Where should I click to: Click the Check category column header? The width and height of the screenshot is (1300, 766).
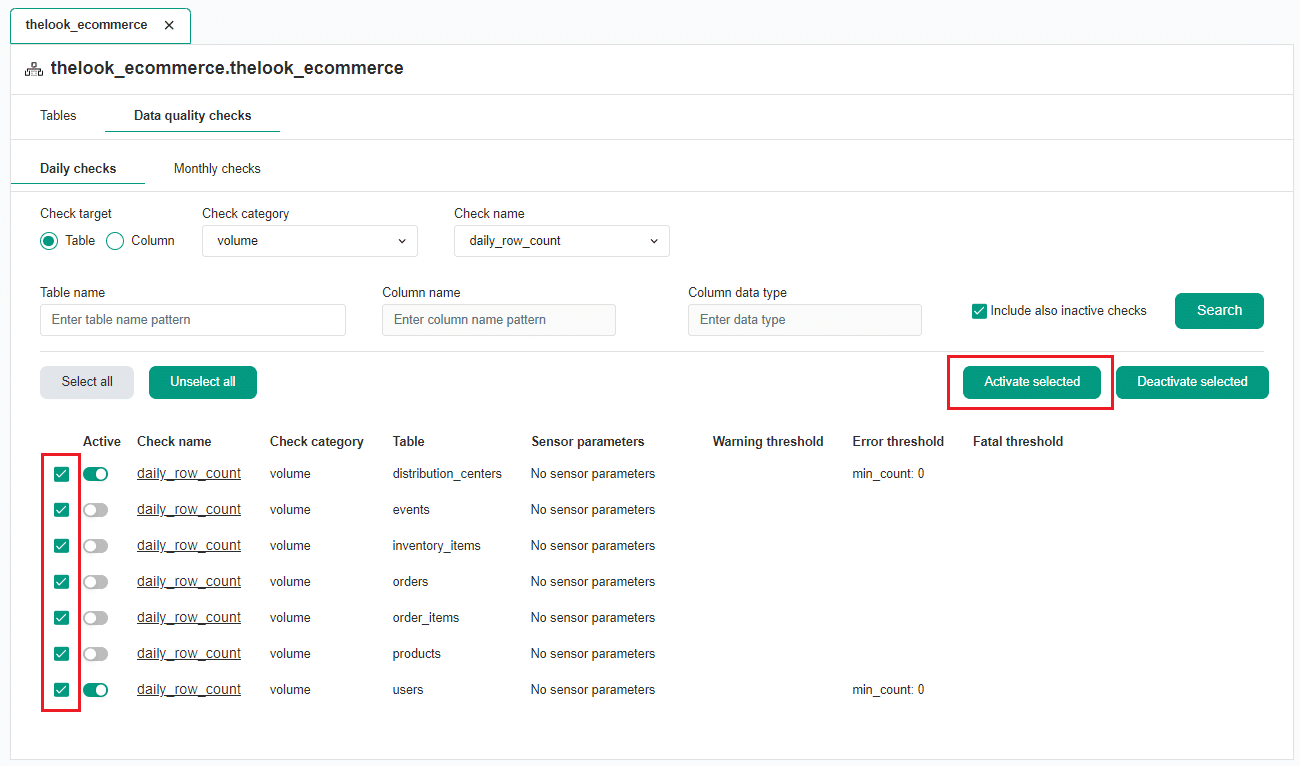click(317, 441)
